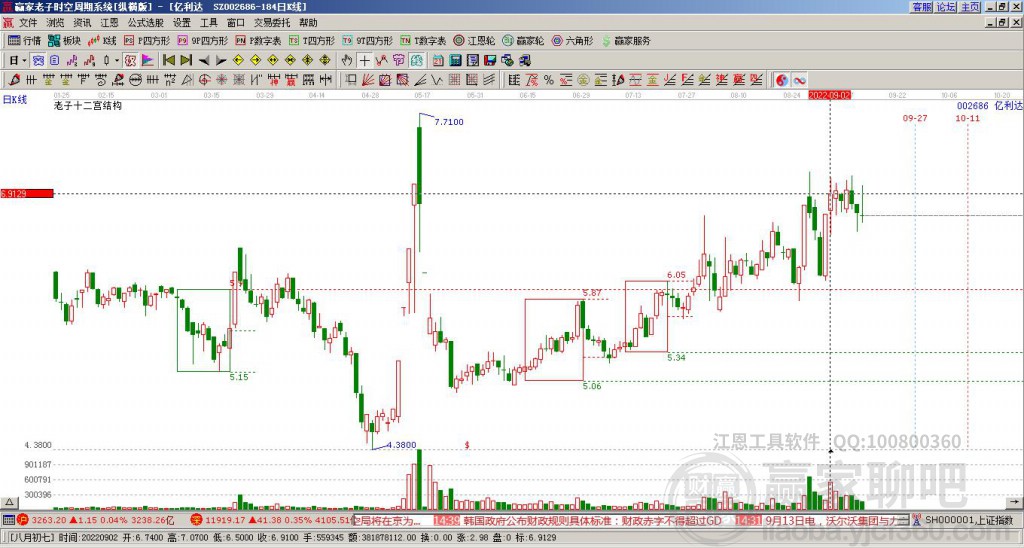1024x548 pixels.
Task: Click the scroll-up triangle button at bottom left
Action: click(8, 502)
